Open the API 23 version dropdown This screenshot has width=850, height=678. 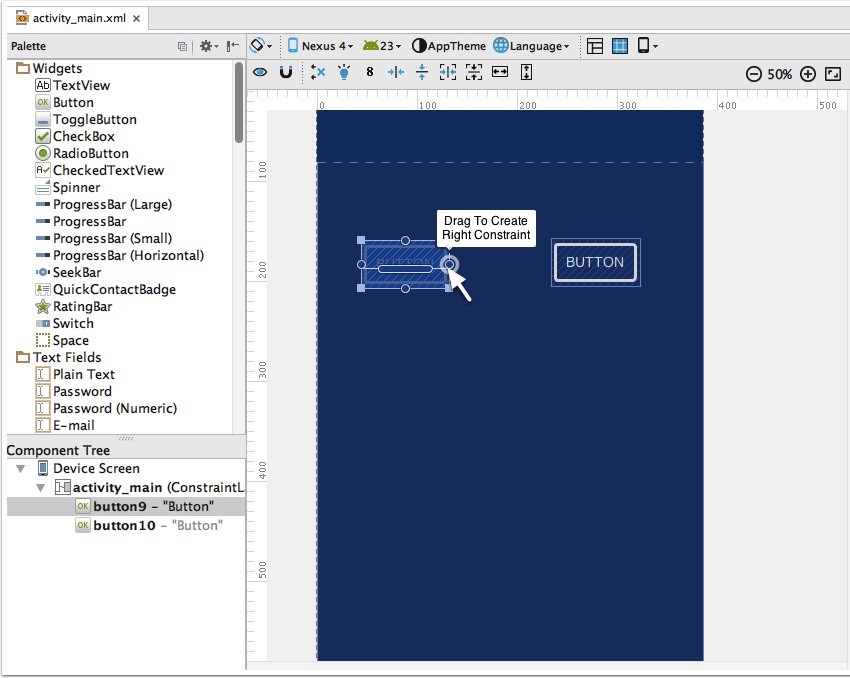click(x=382, y=46)
